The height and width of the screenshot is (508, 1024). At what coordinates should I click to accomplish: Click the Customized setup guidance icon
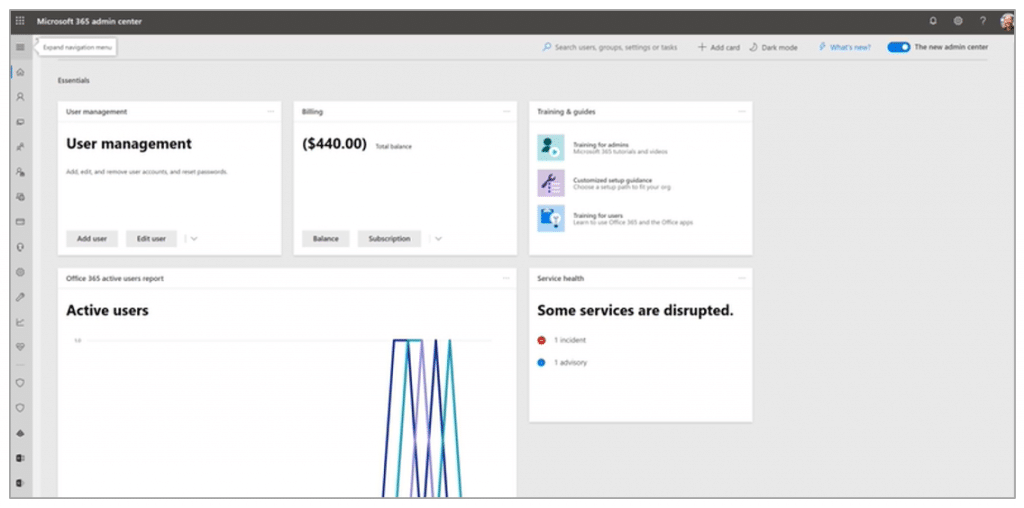551,183
